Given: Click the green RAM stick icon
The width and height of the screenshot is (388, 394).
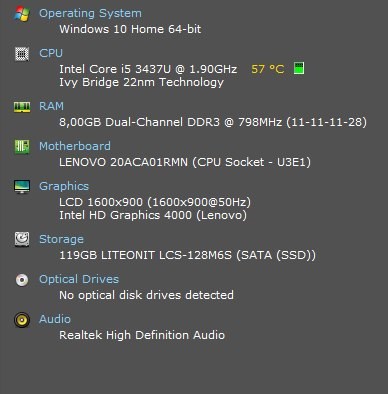Looking at the screenshot, I should 22,107.
